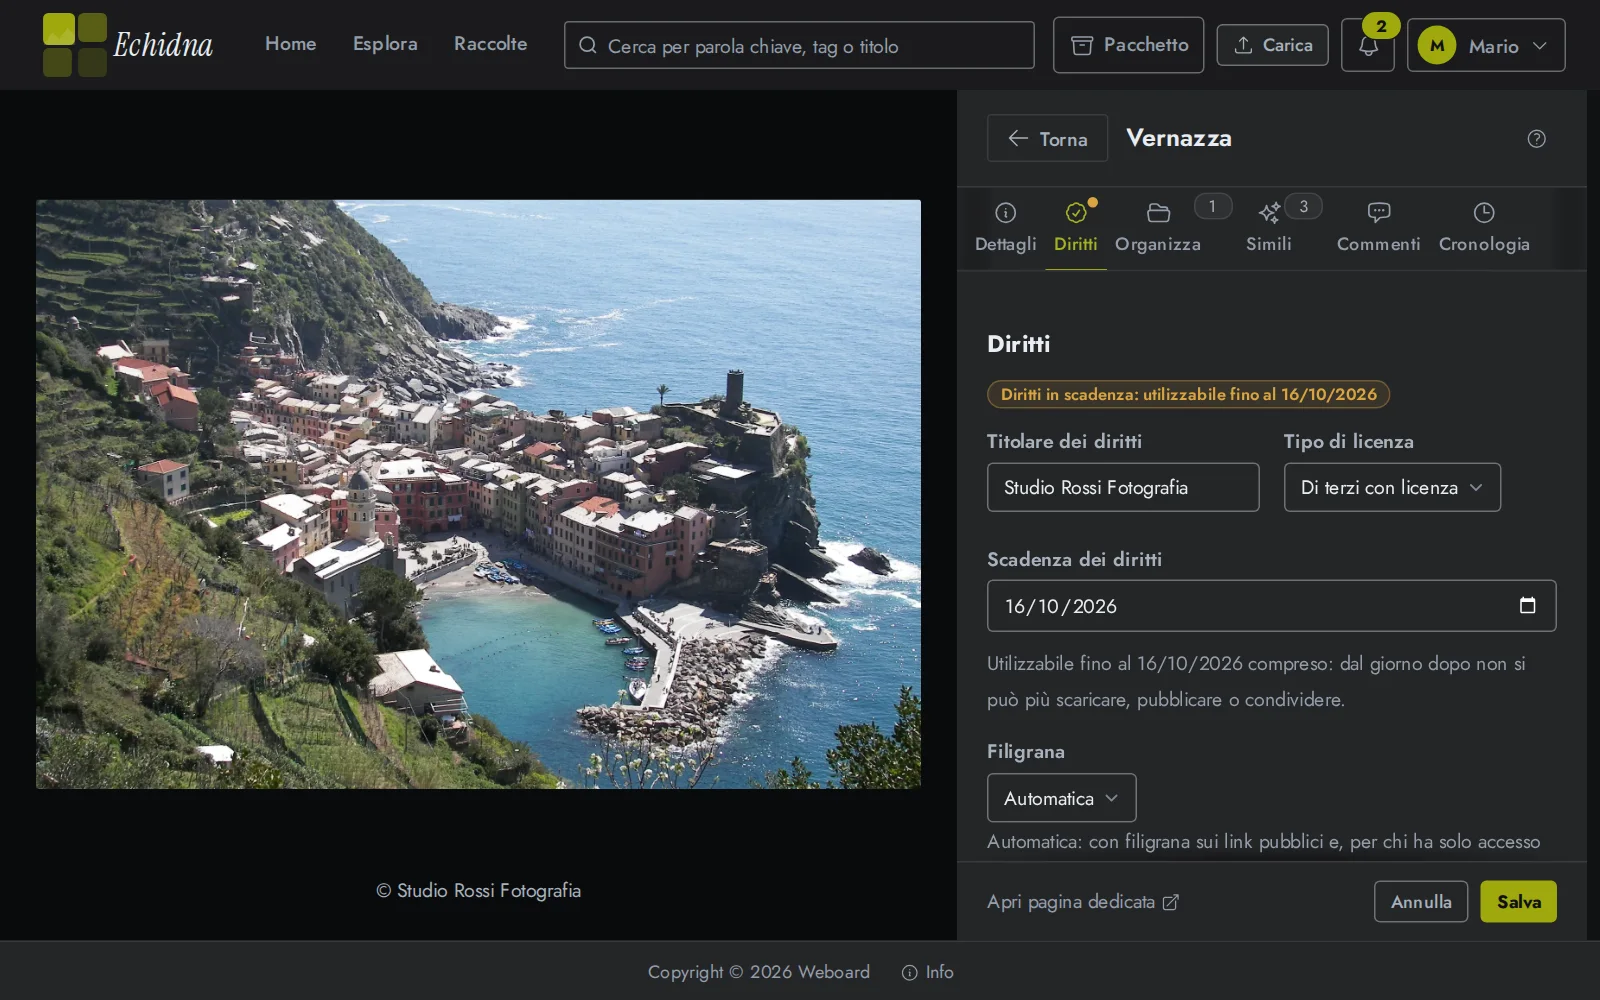Click the Pacchetto button
The image size is (1600, 1000).
1128,45
